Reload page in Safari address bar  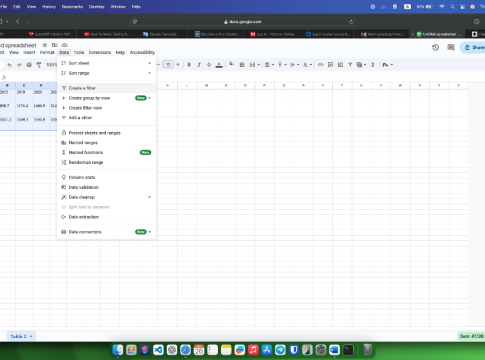(351, 22)
